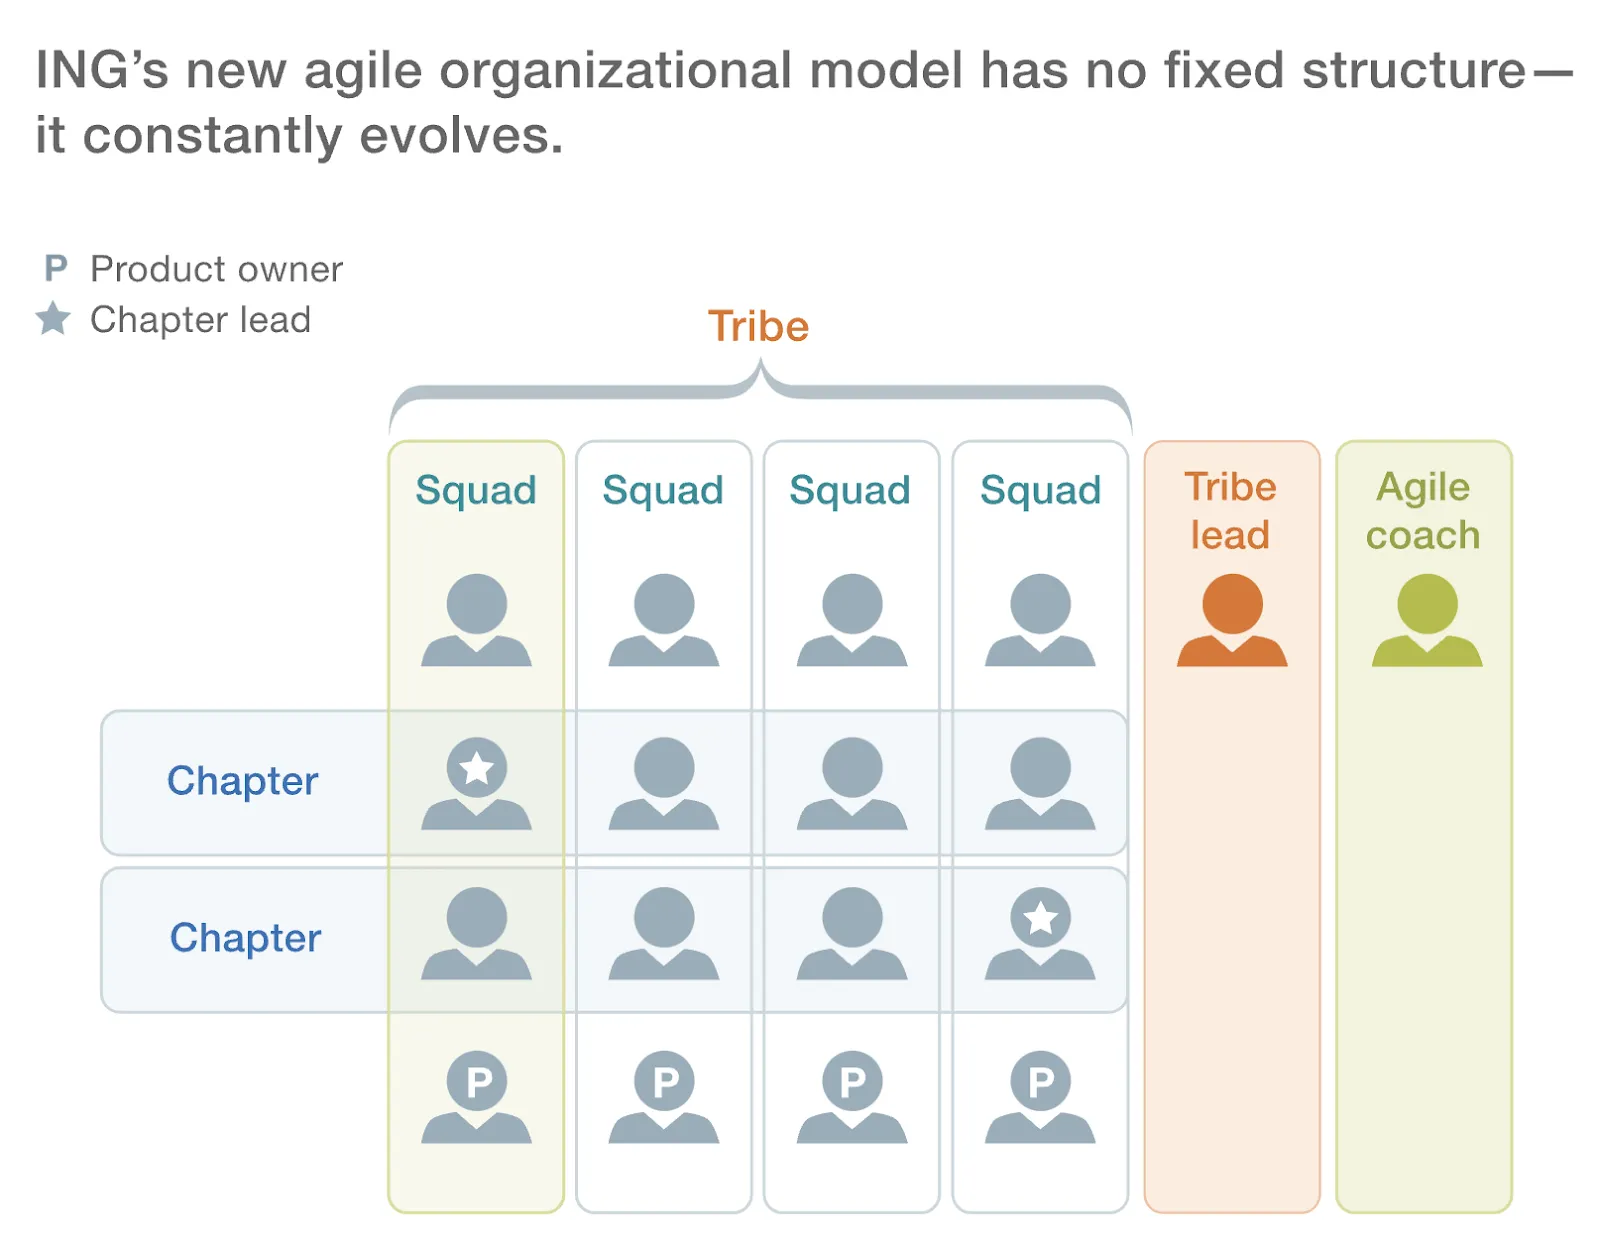The image size is (1600, 1243).
Task: Click the product owner icon in third squad
Action: (852, 1097)
